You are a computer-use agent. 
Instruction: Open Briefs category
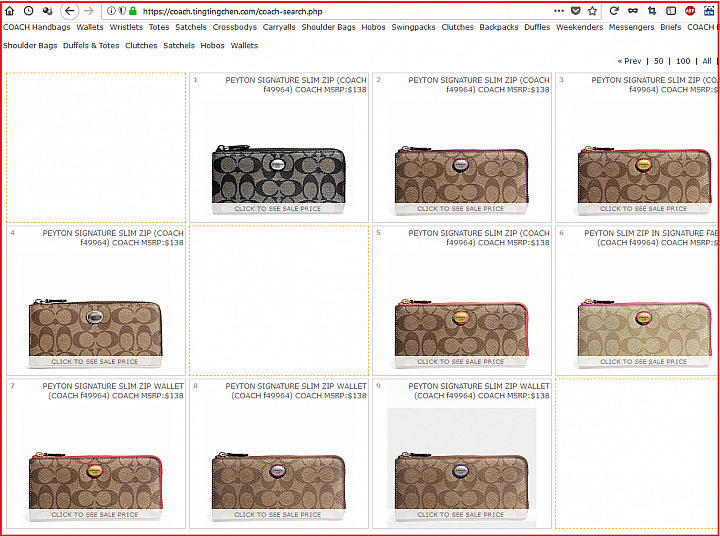(671, 27)
